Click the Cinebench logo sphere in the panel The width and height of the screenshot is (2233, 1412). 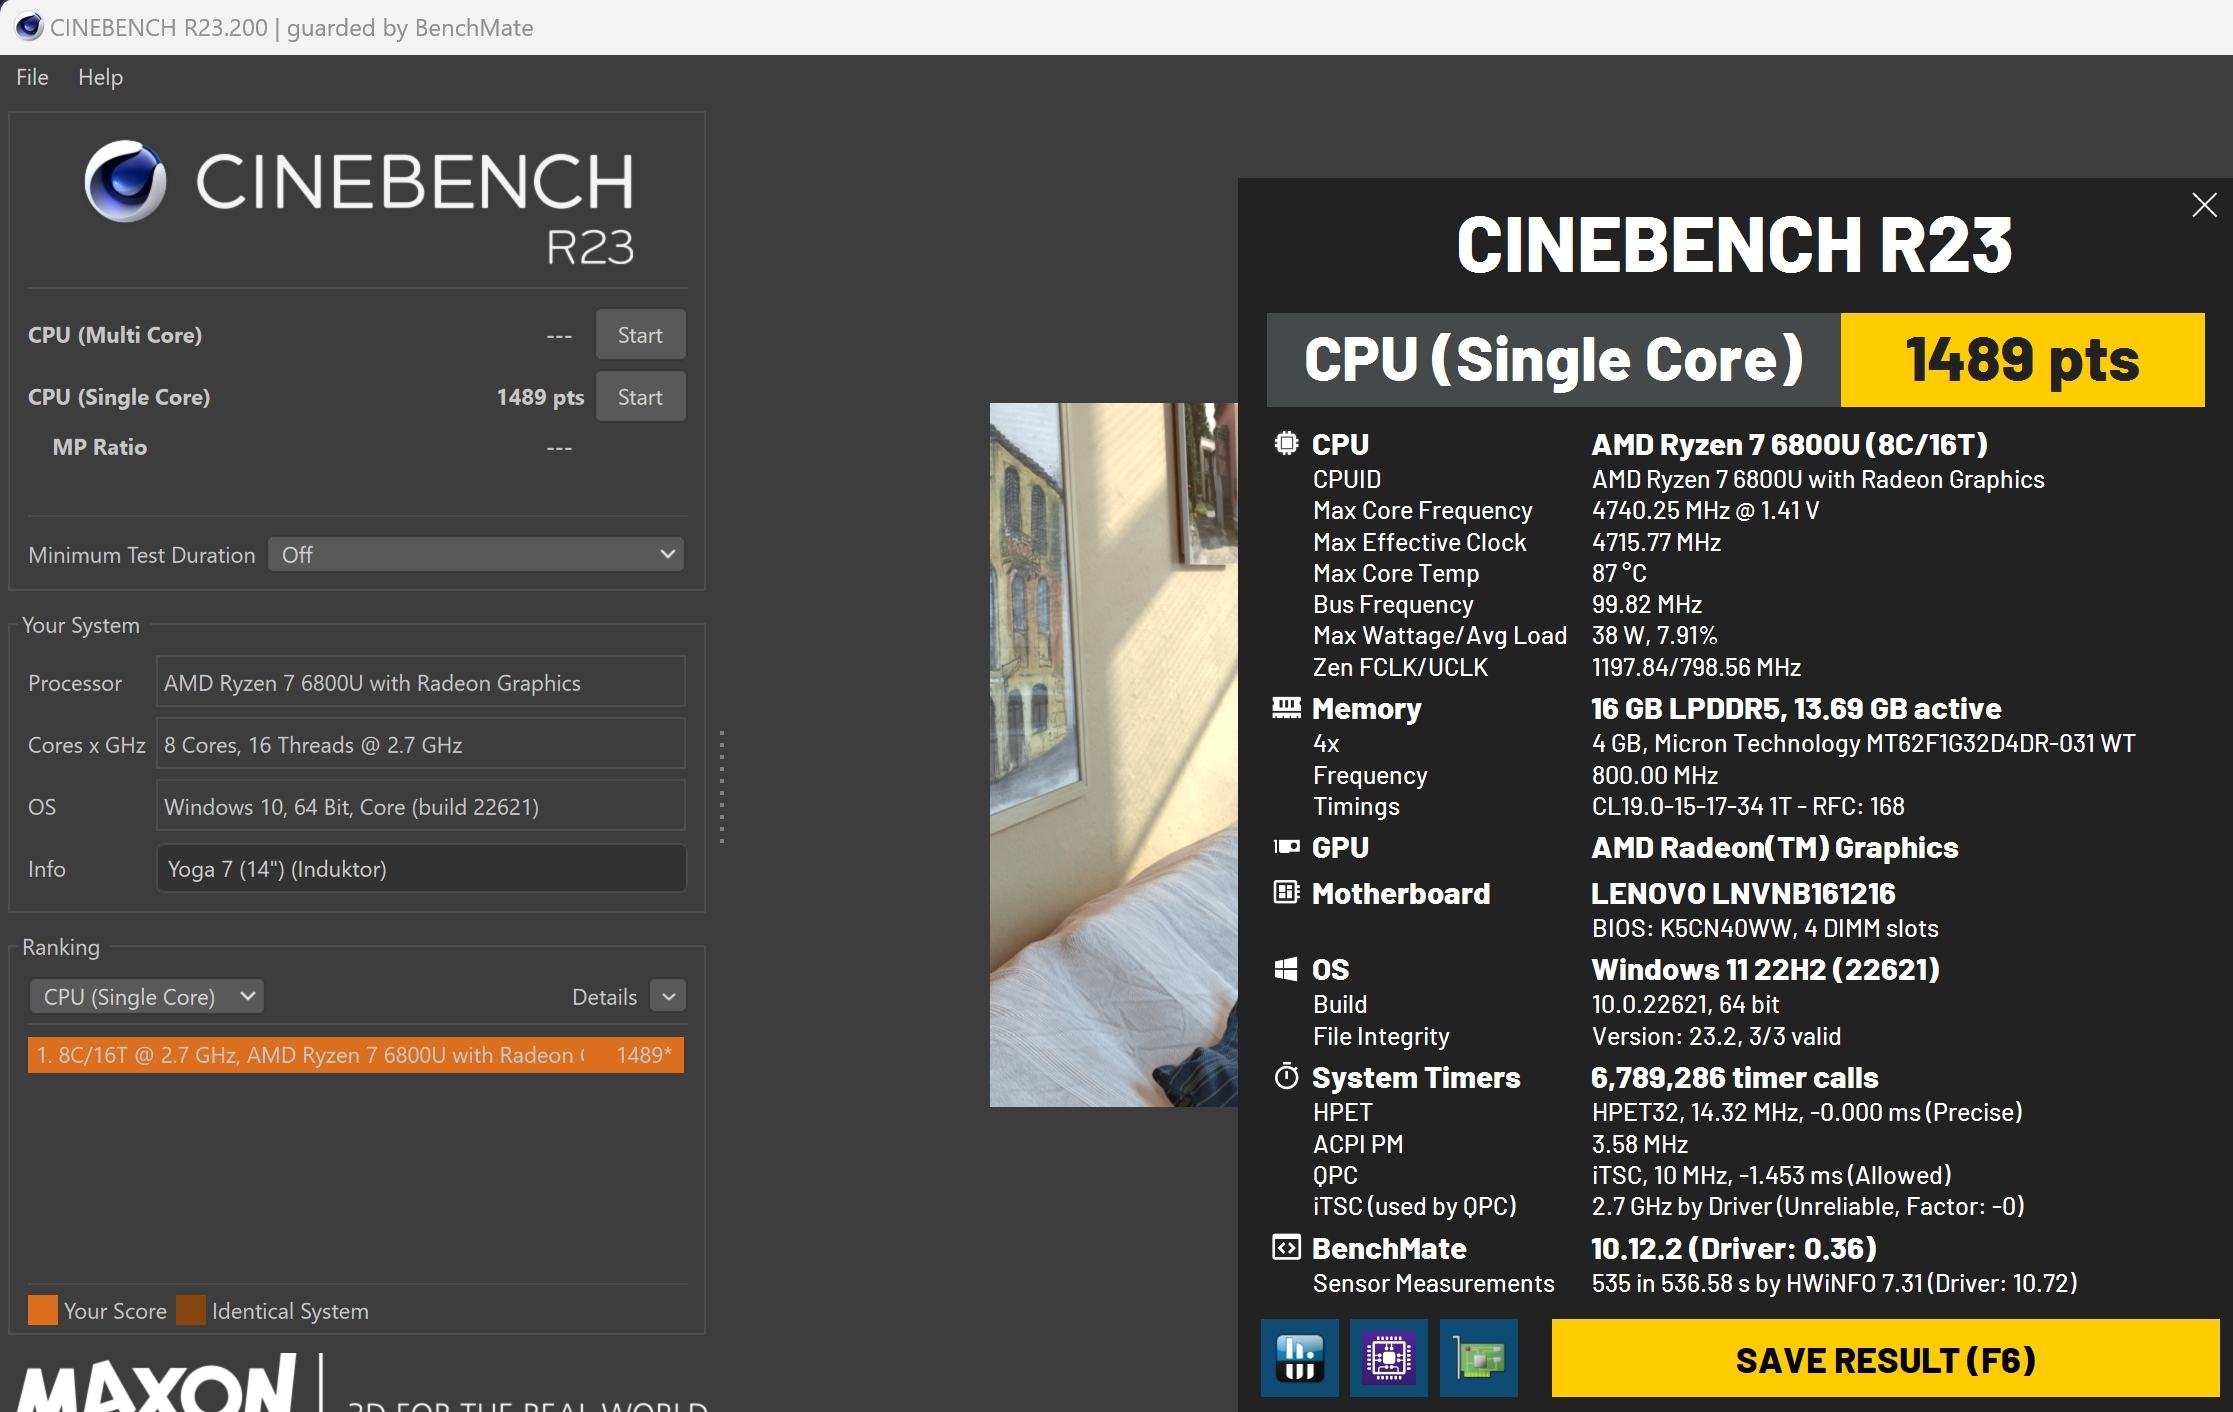(x=125, y=181)
